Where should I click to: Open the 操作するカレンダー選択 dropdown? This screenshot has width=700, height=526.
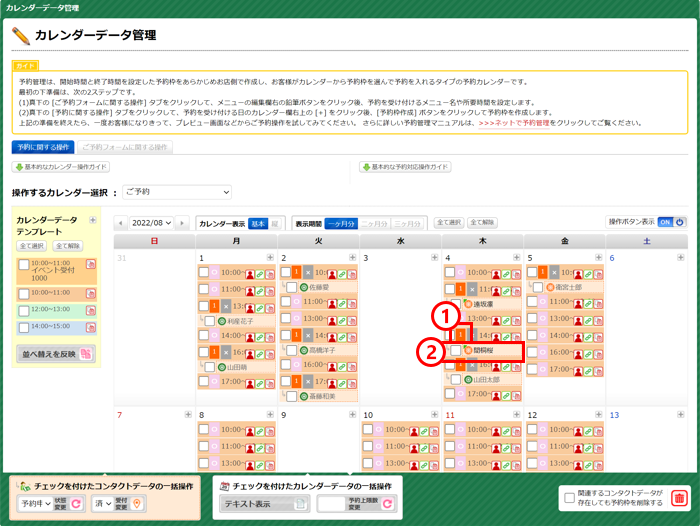(177, 192)
